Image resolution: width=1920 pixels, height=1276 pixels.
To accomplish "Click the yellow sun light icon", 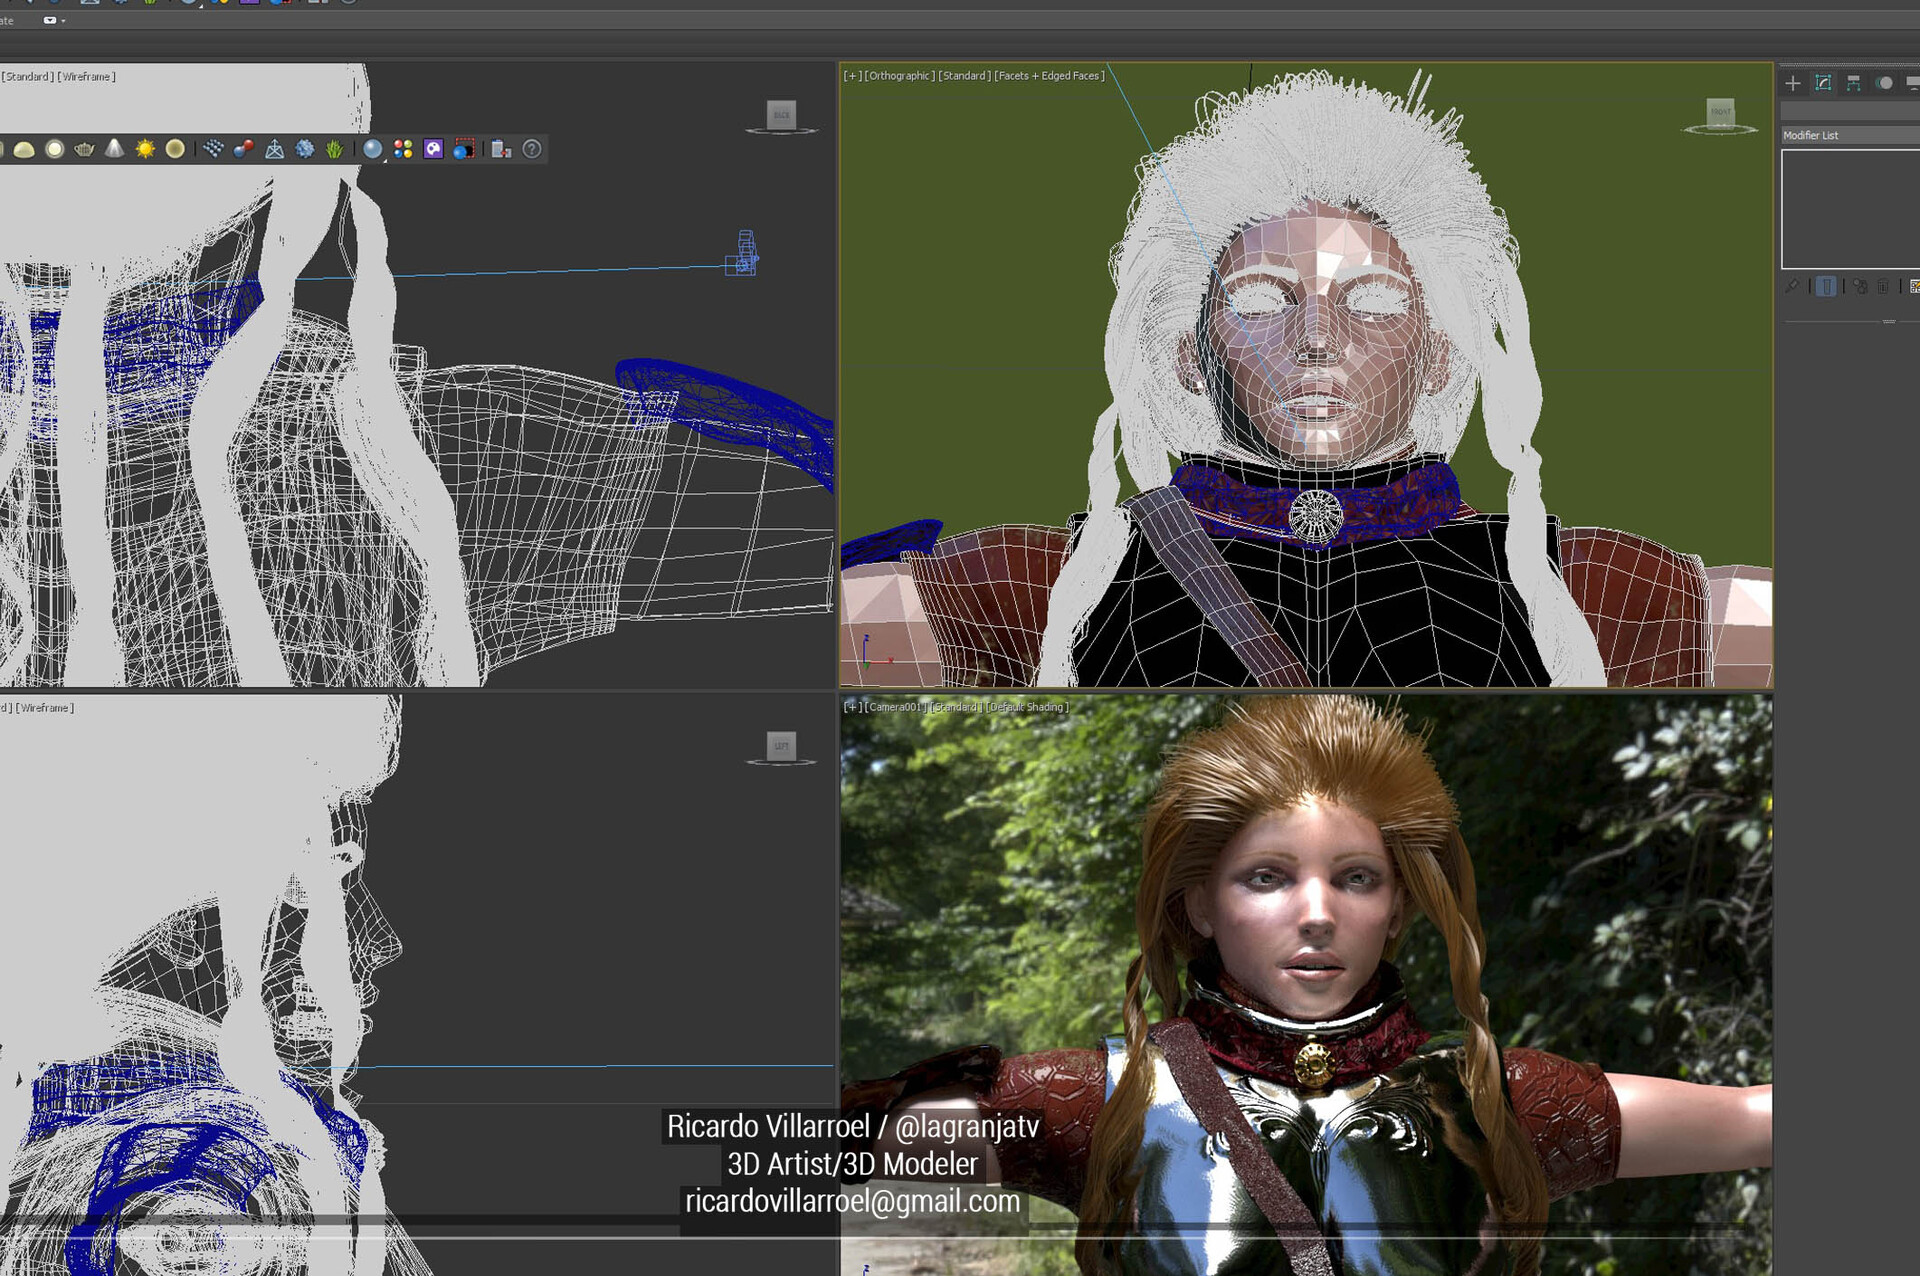I will [145, 149].
